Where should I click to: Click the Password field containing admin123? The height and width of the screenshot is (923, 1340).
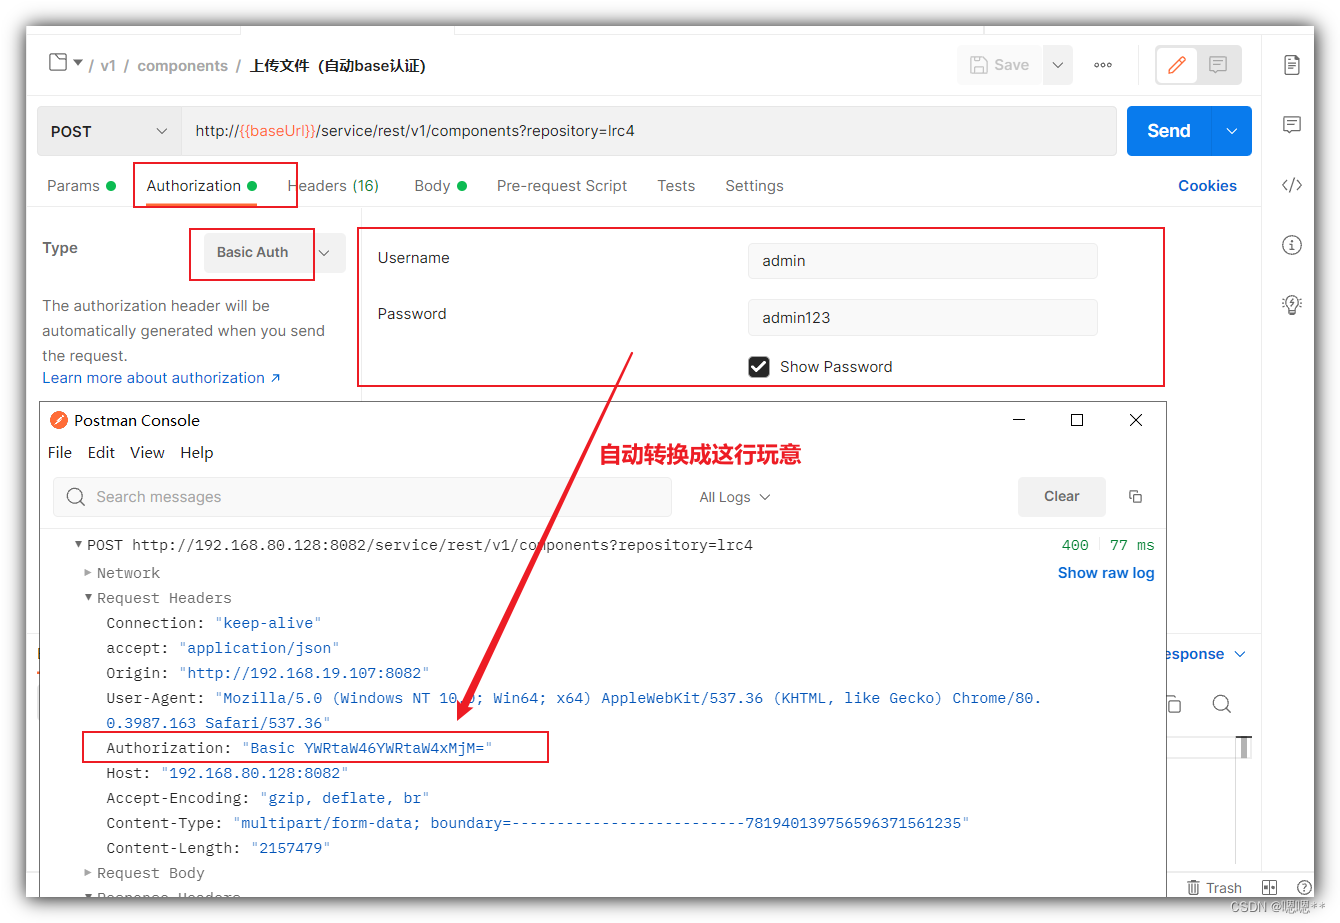coord(922,317)
